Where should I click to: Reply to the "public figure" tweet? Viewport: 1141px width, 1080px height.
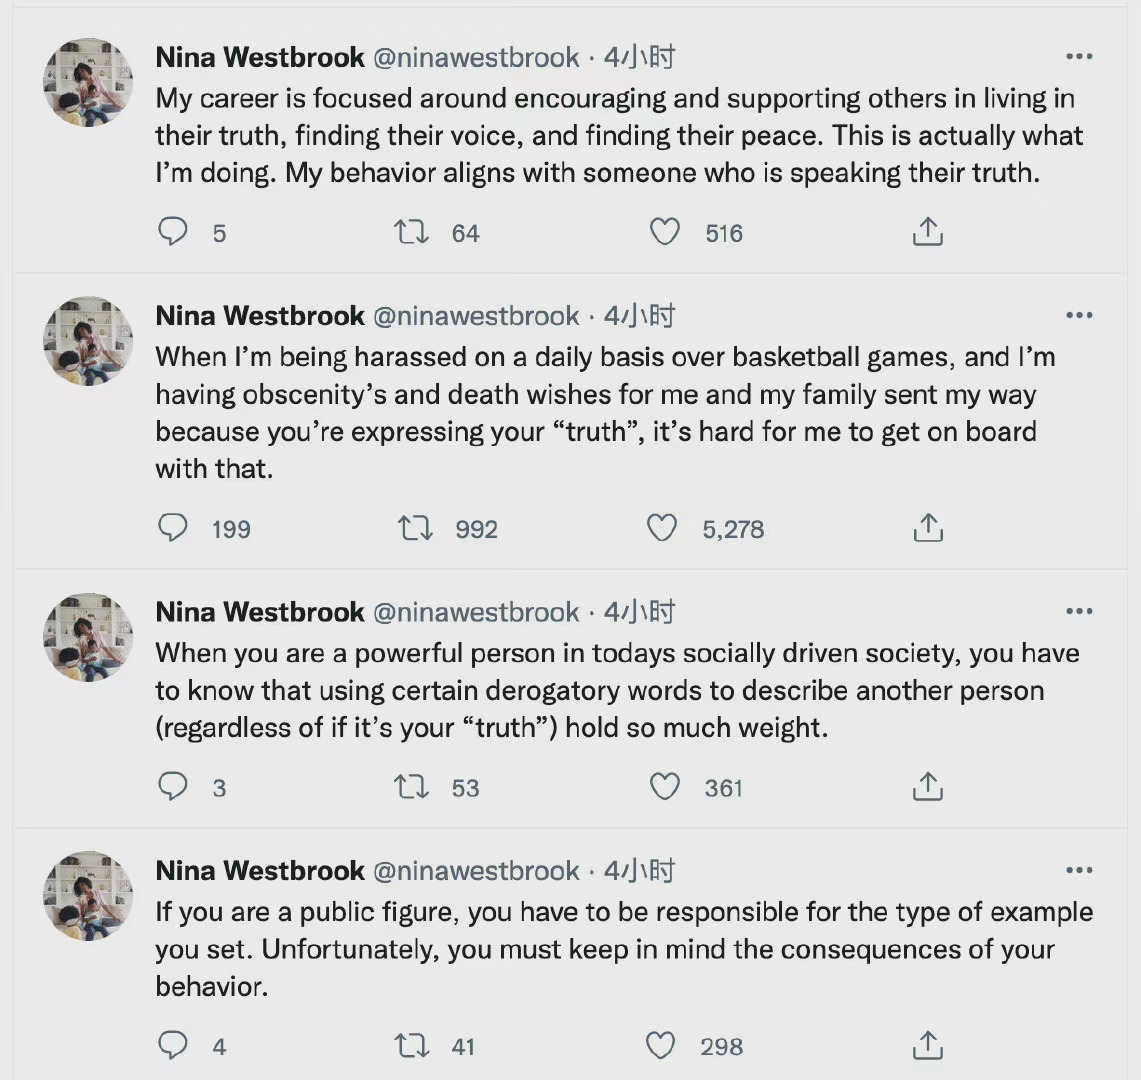[174, 1046]
